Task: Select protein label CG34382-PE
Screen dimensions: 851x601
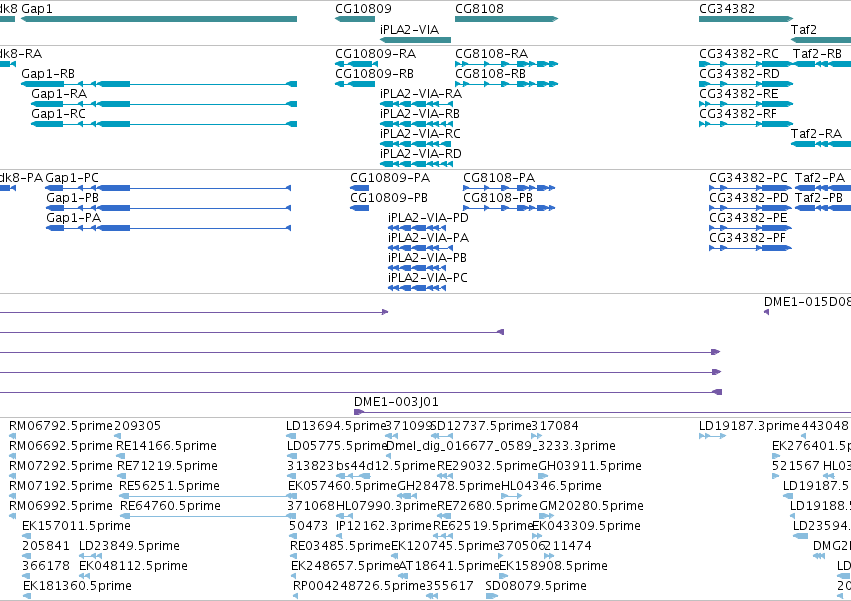Action: point(748,218)
